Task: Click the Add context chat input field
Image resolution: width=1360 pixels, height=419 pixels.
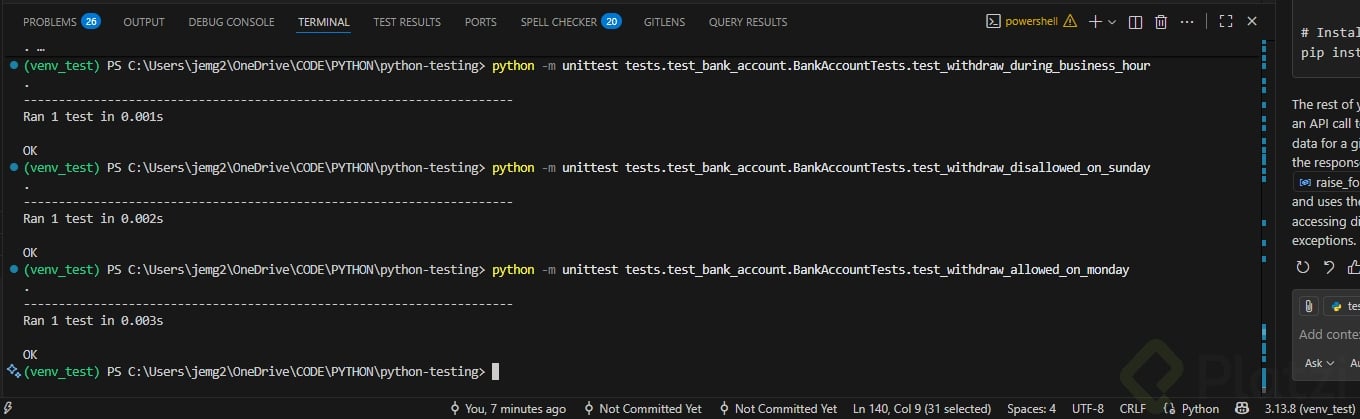Action: [x=1330, y=334]
